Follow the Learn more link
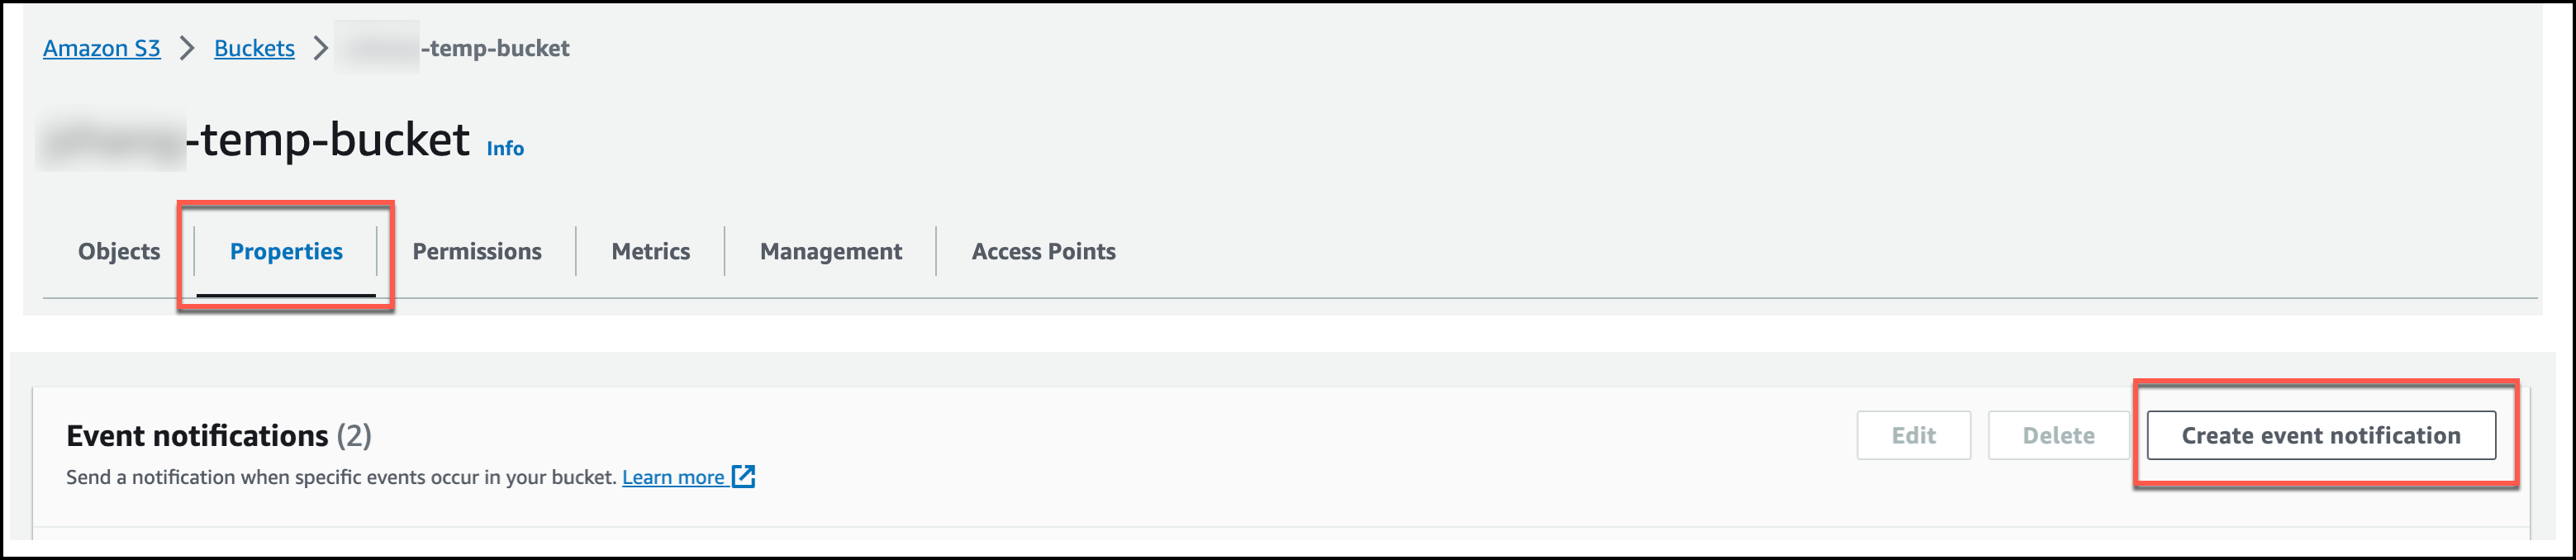 [673, 477]
